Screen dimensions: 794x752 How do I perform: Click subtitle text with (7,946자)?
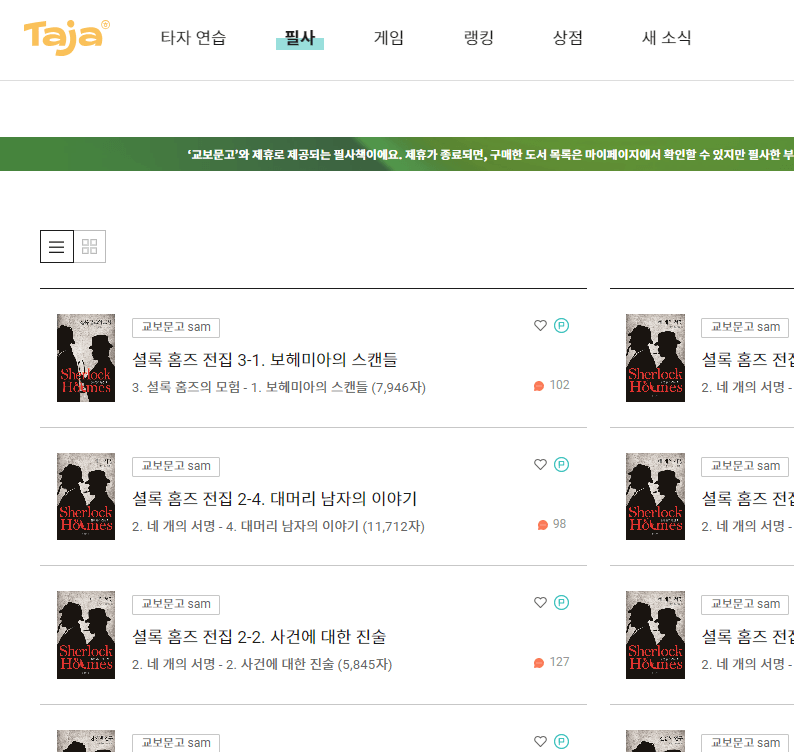pyautogui.click(x=279, y=387)
